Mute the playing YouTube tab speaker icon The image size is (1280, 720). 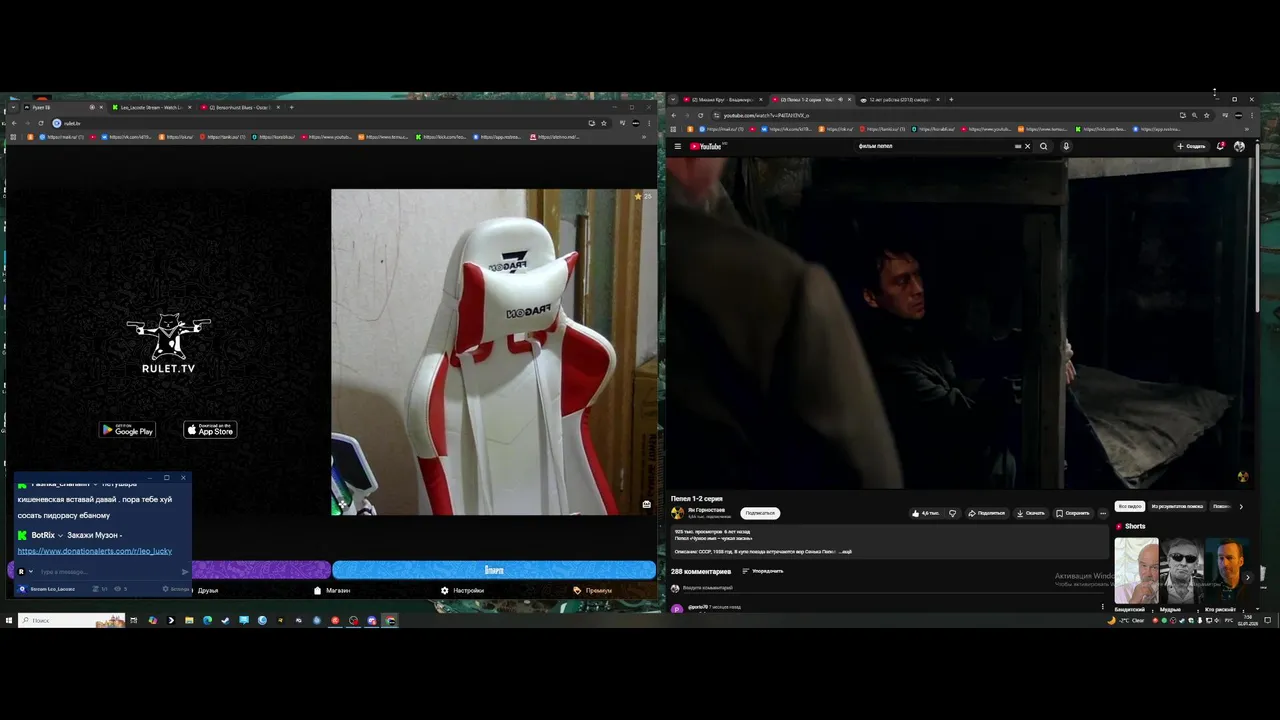pos(840,99)
